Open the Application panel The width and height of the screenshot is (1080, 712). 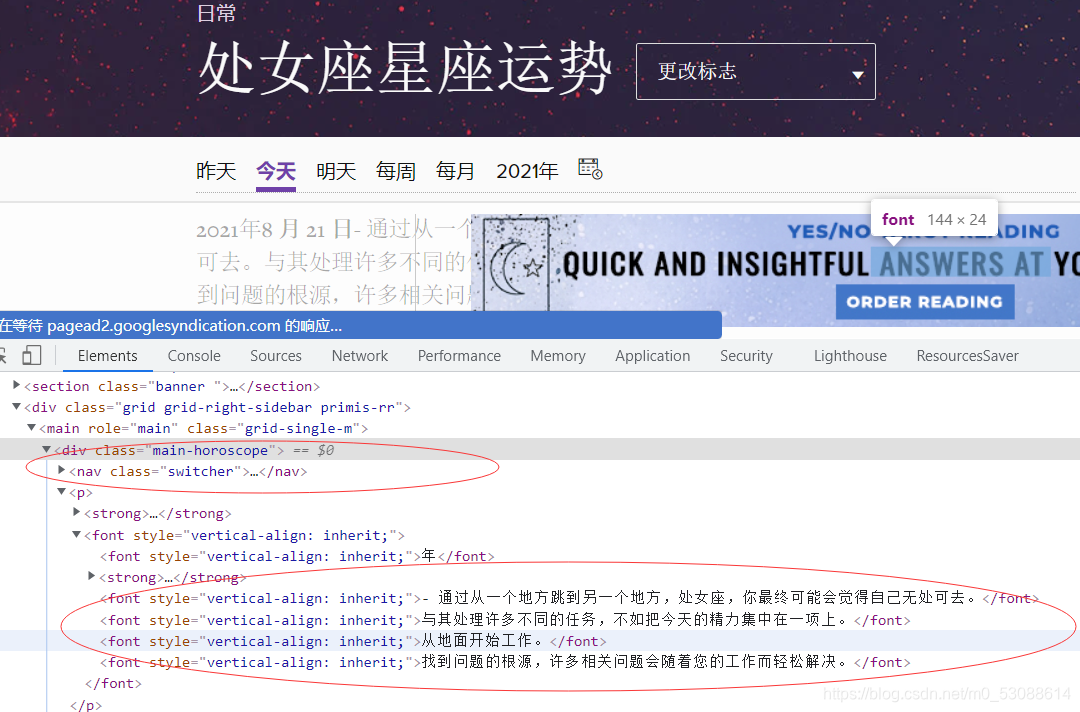click(652, 356)
